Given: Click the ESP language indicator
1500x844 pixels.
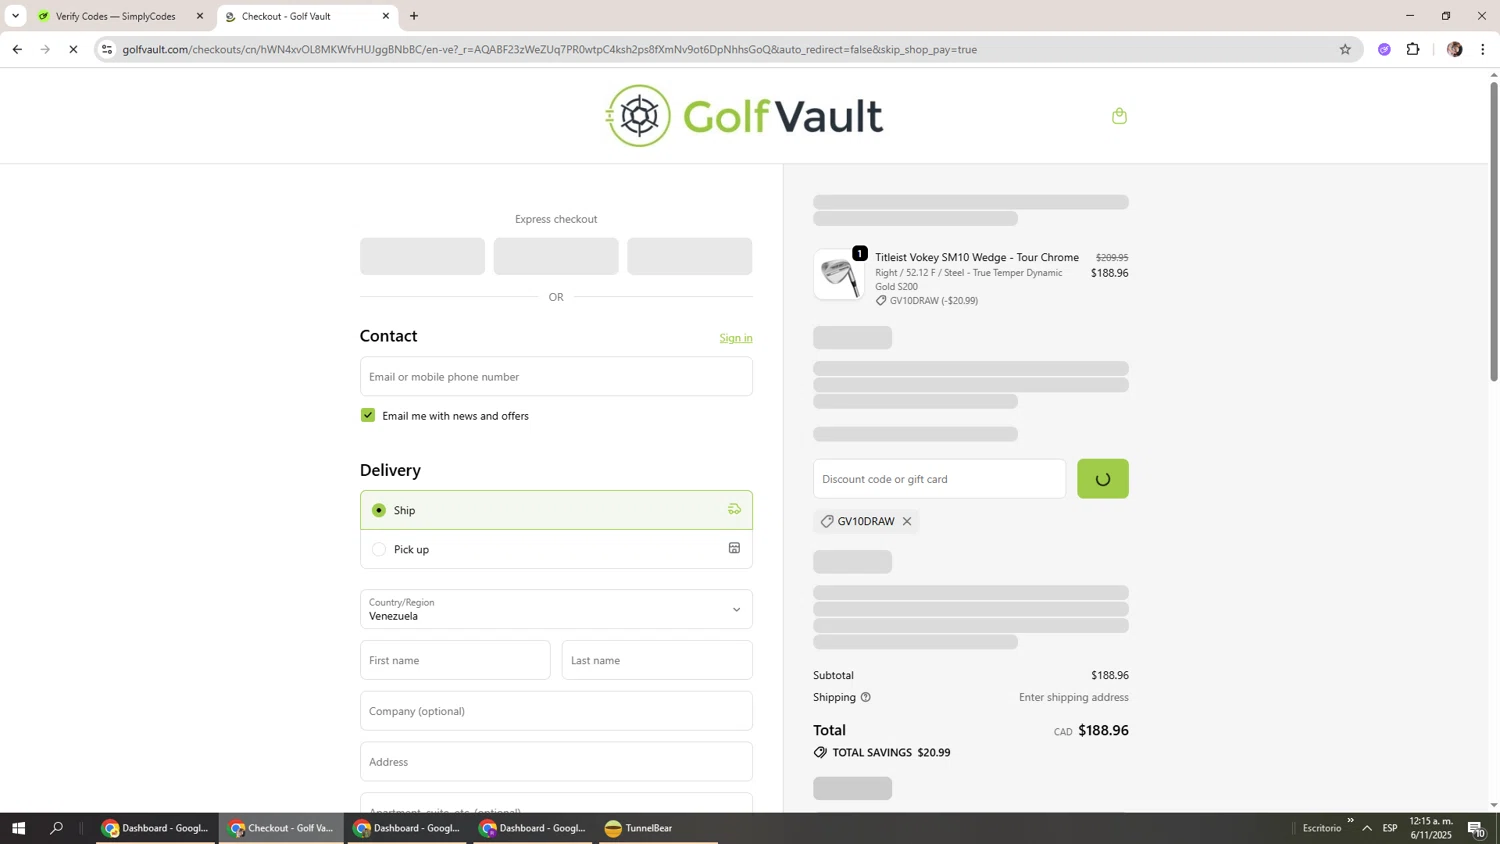Looking at the screenshot, I should [1390, 828].
